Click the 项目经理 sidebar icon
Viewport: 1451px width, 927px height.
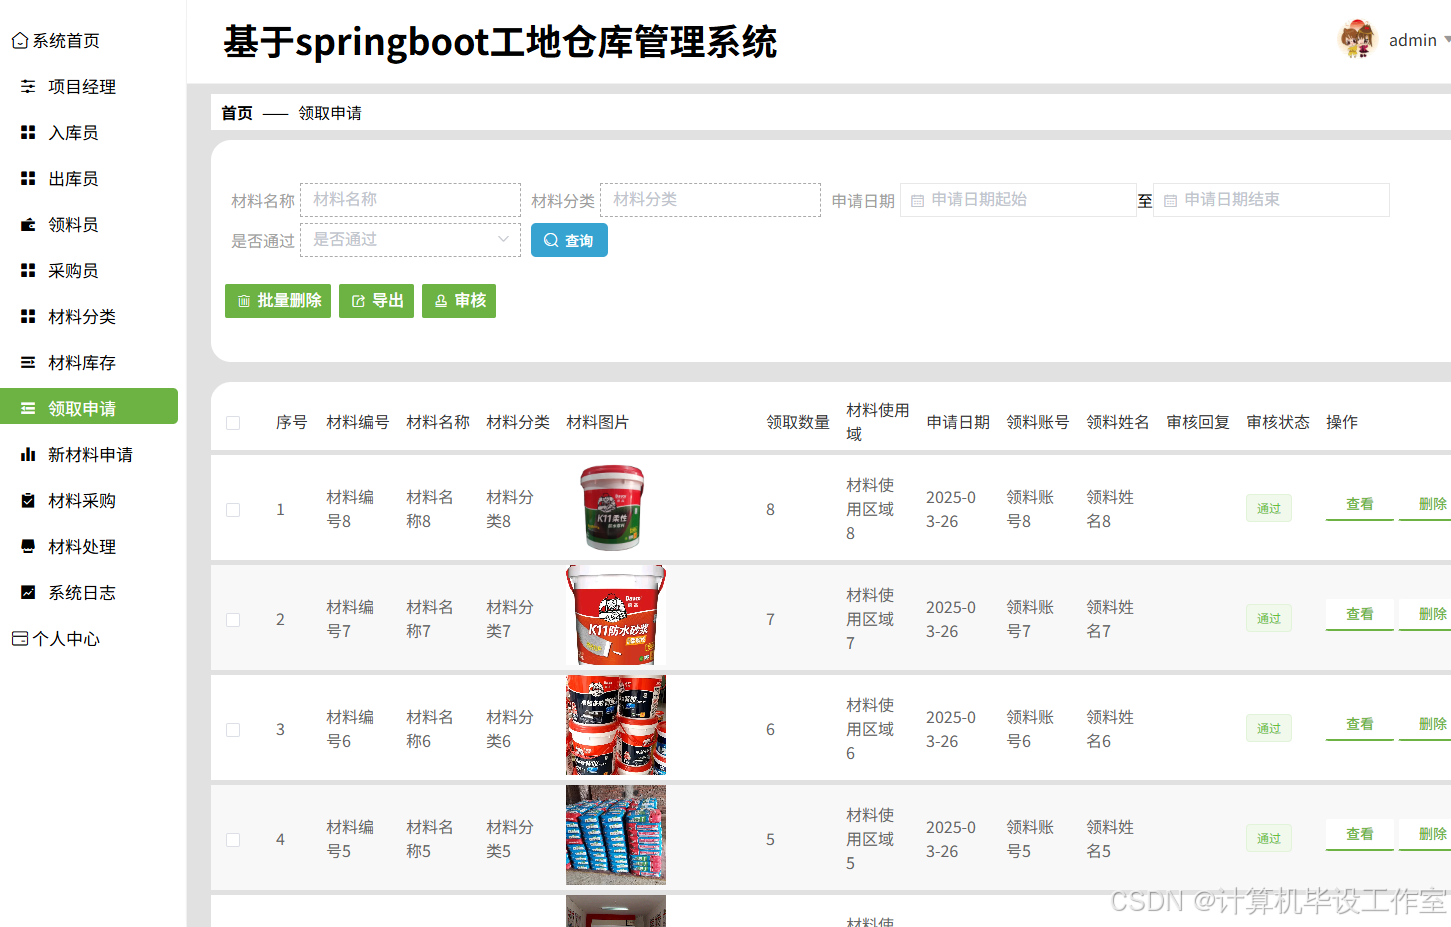[28, 87]
